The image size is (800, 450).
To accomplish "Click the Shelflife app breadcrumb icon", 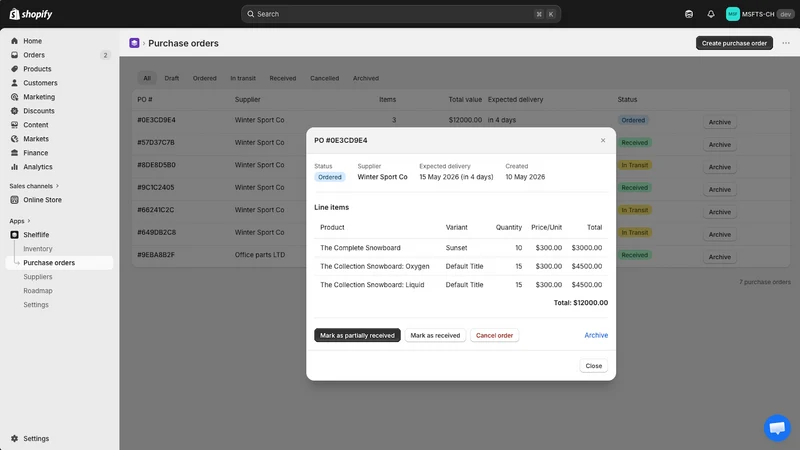I will (134, 43).
